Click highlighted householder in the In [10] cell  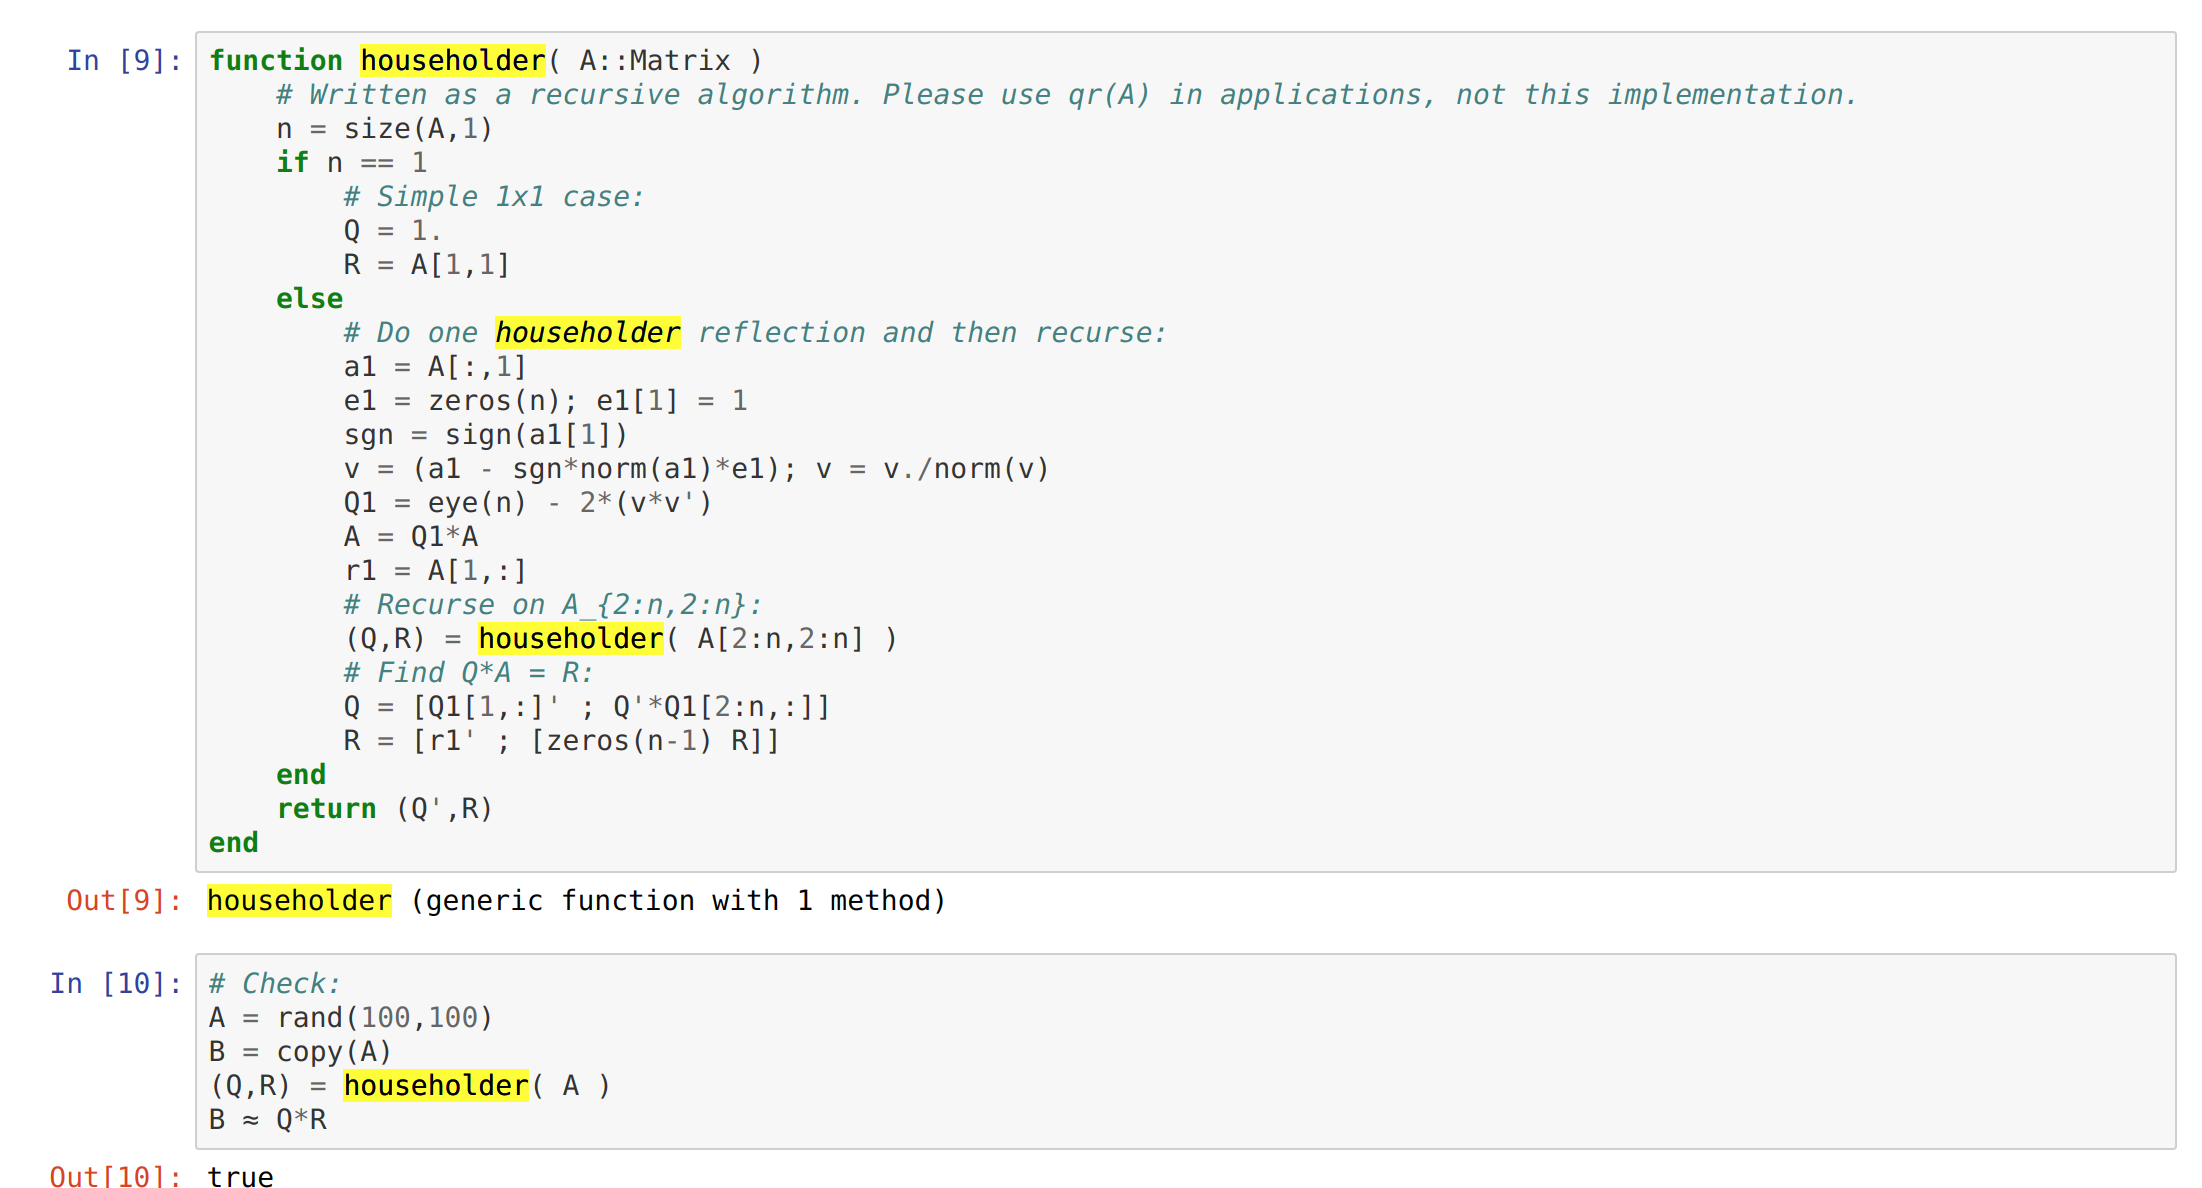pos(436,1086)
